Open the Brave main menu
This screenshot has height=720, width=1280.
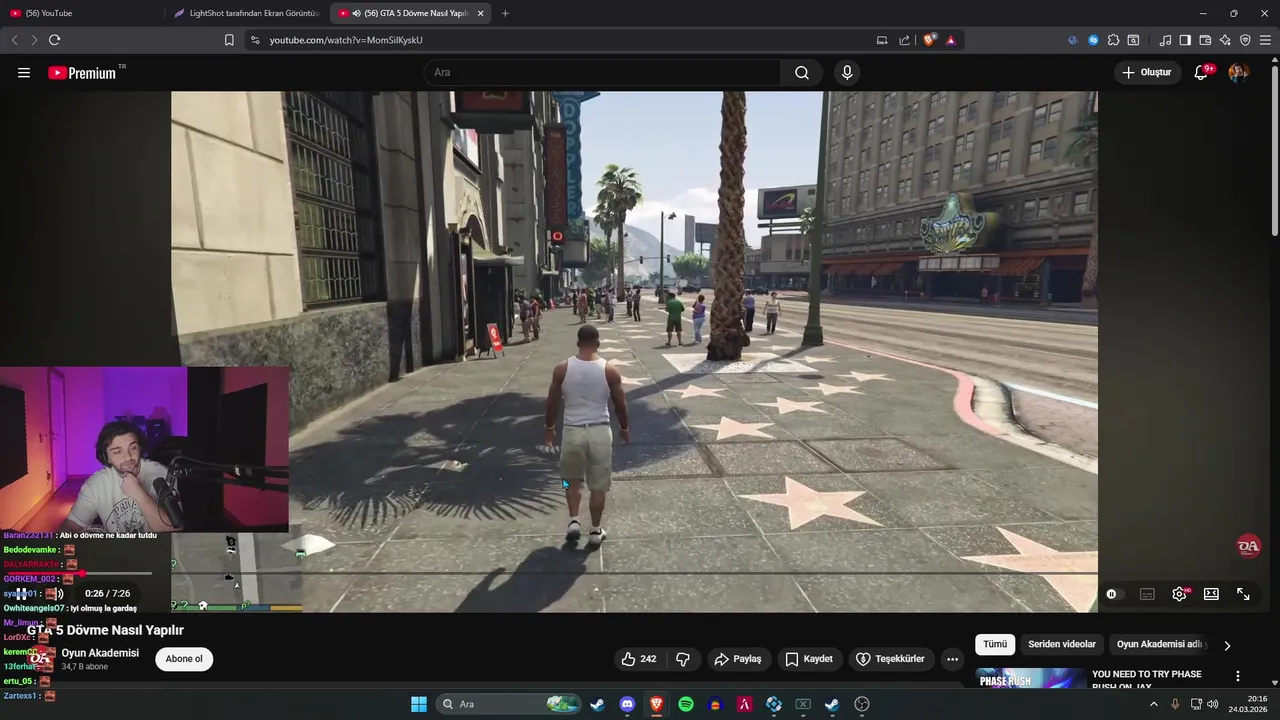point(1266,40)
